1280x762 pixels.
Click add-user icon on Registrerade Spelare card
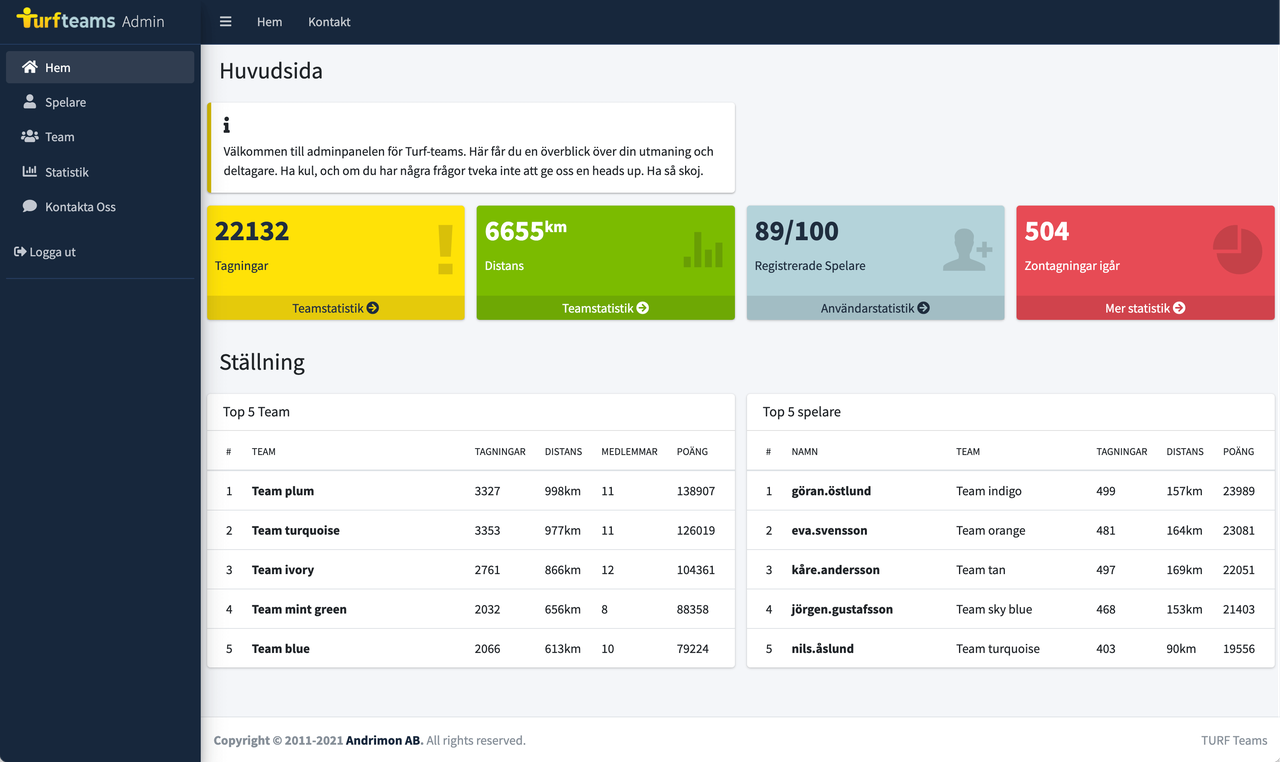point(968,249)
